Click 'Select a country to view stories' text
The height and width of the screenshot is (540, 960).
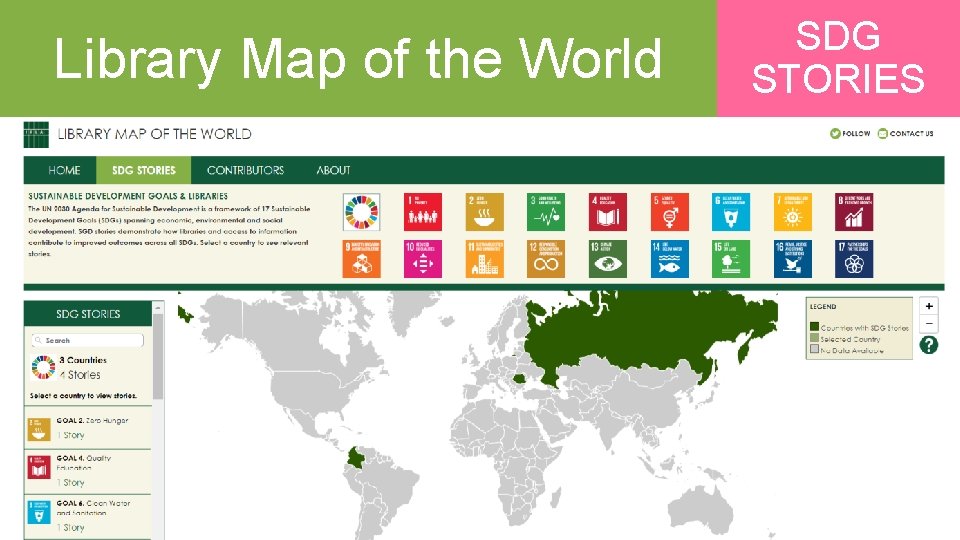pos(83,396)
